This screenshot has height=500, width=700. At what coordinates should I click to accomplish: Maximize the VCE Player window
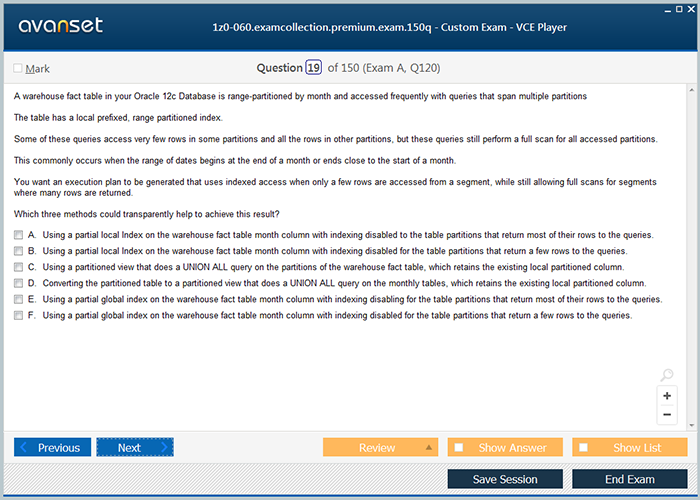pyautogui.click(x=679, y=9)
